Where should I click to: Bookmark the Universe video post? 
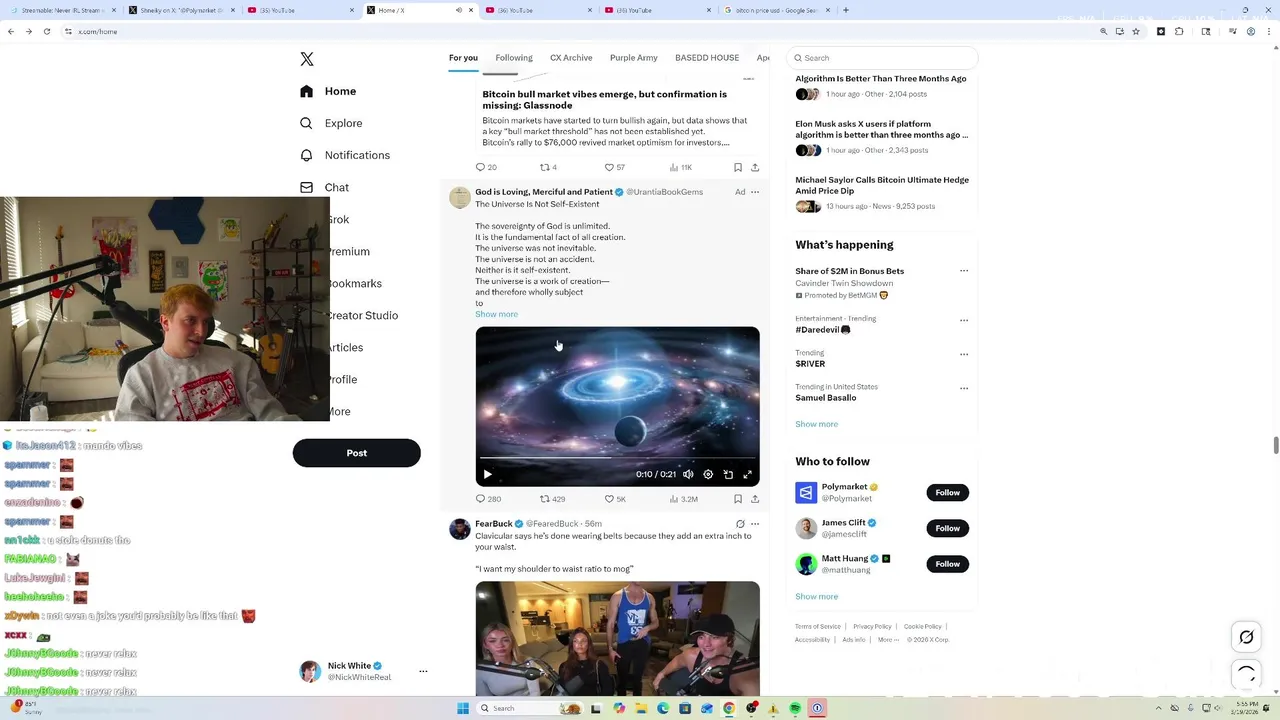point(738,499)
